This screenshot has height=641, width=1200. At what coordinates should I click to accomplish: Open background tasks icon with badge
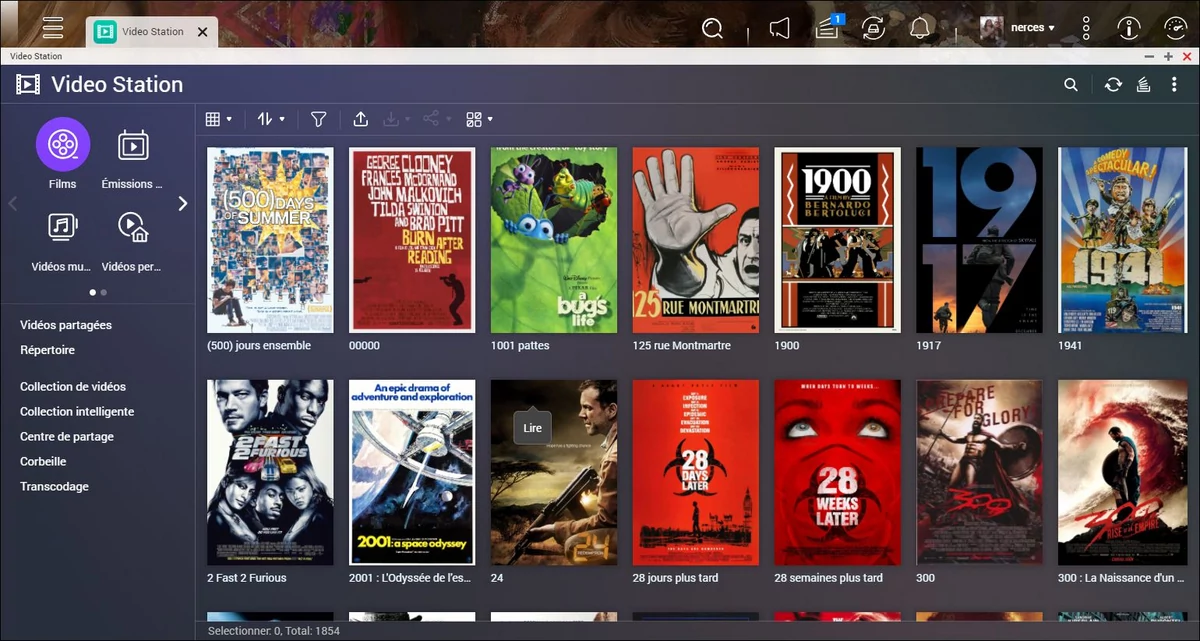(828, 27)
